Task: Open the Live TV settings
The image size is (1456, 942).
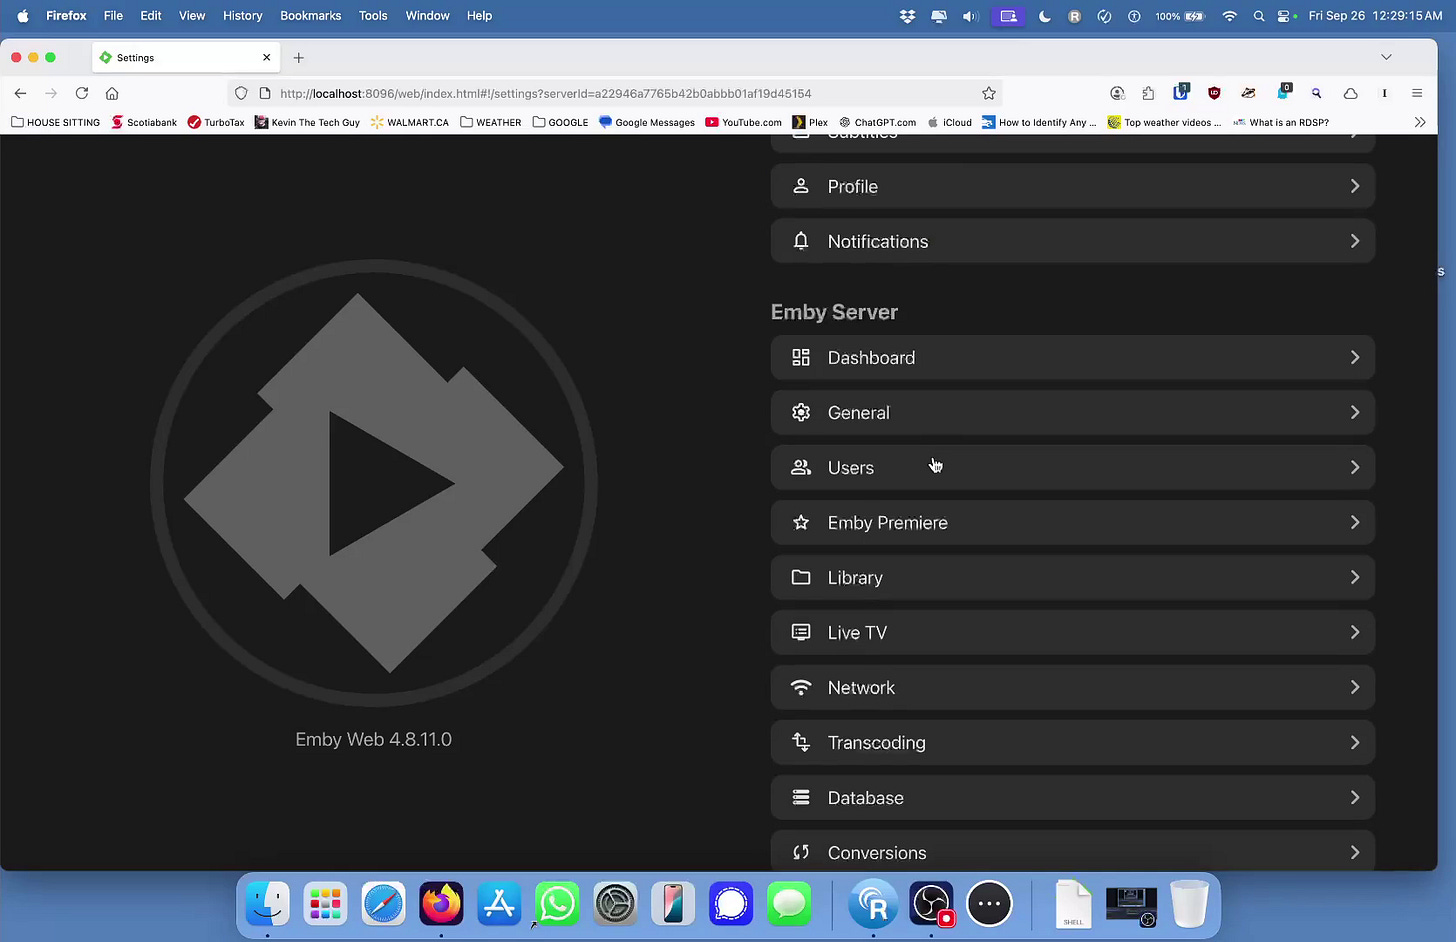Action: click(x=1073, y=633)
